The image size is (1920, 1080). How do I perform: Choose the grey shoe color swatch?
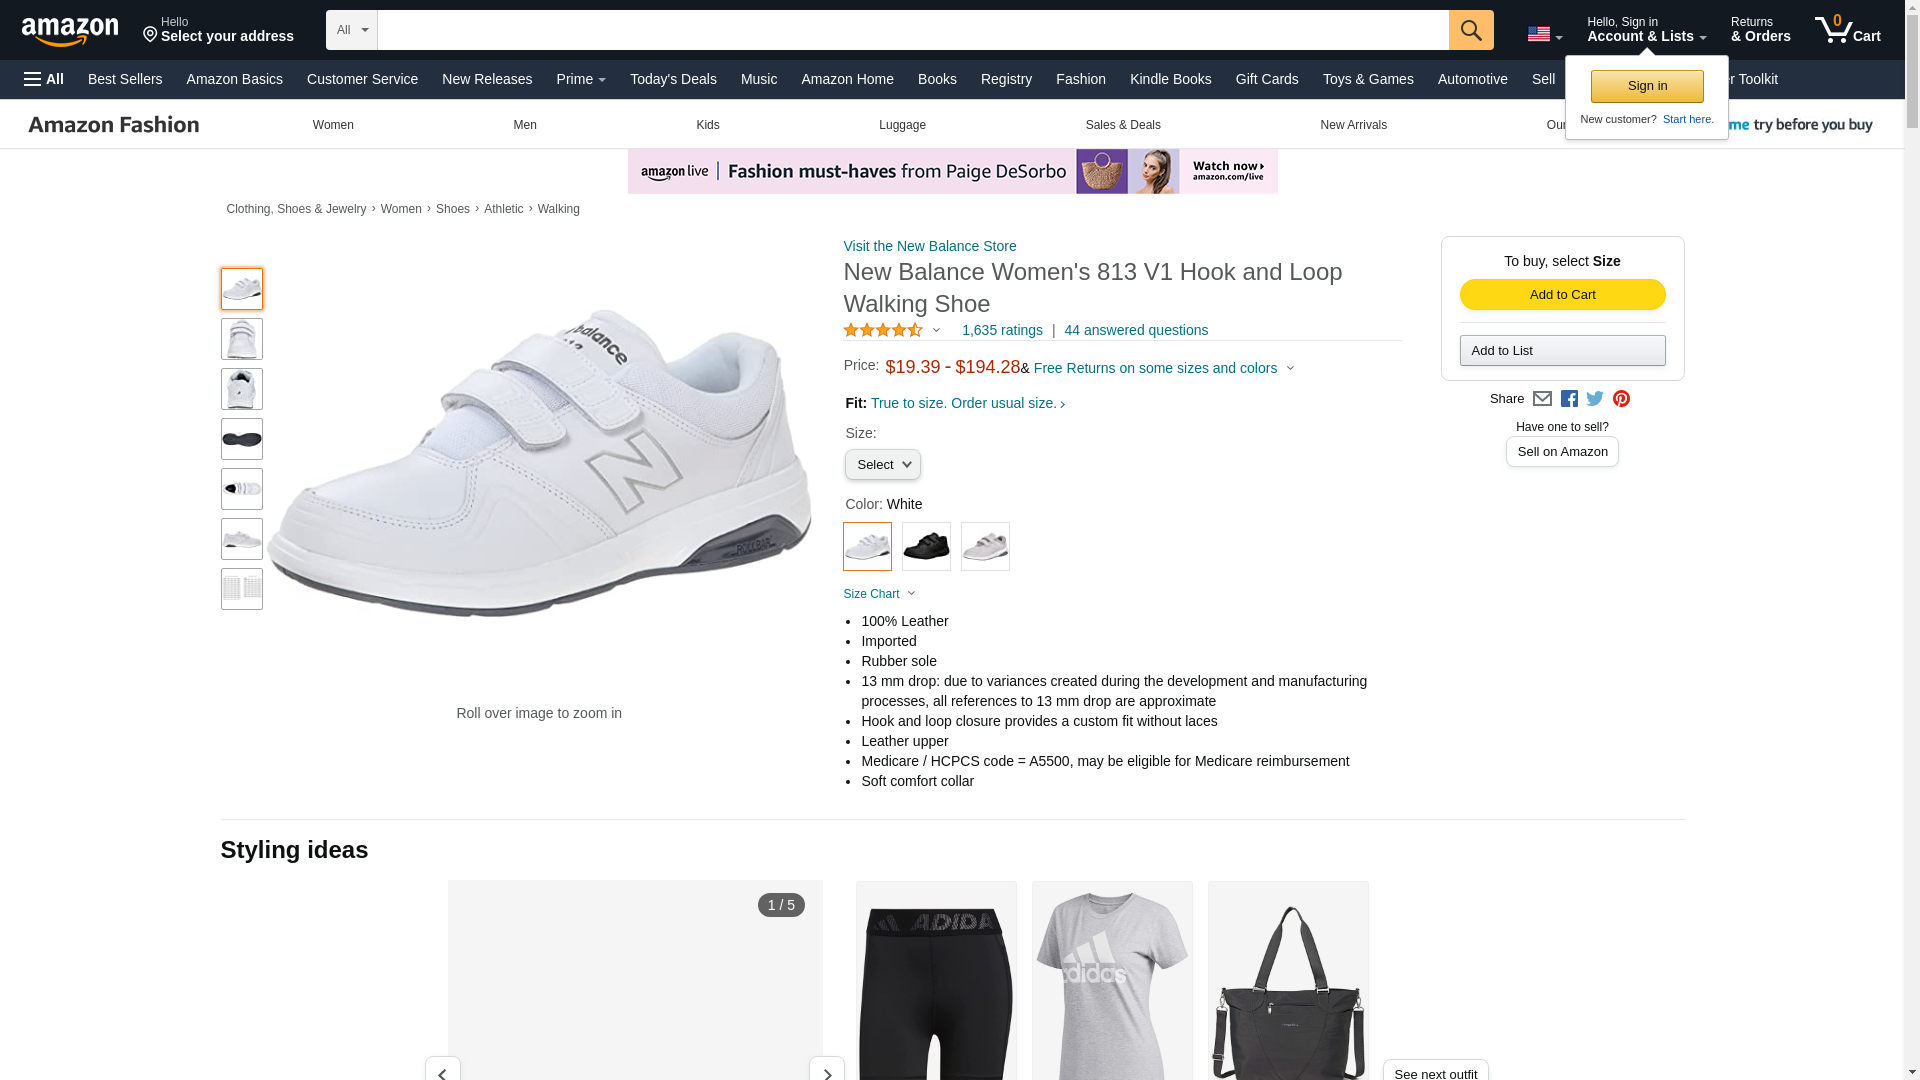click(x=985, y=546)
